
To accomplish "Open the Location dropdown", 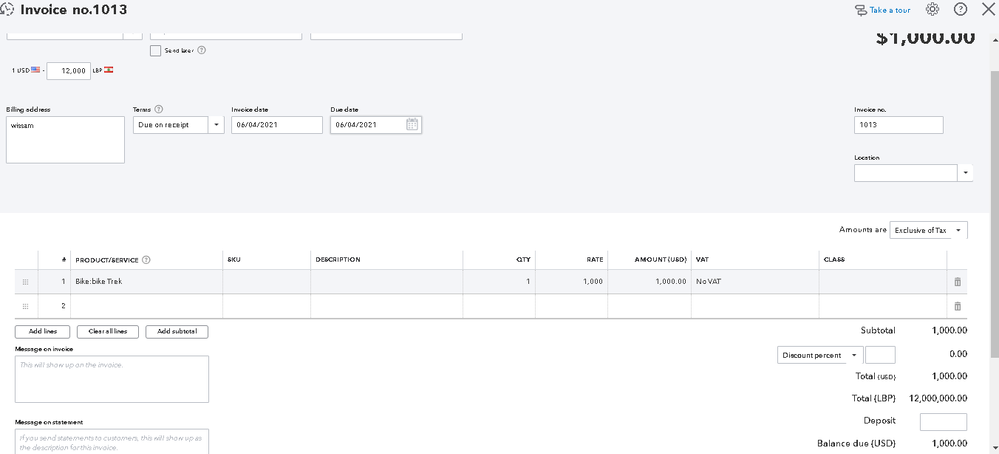I will pyautogui.click(x=966, y=173).
